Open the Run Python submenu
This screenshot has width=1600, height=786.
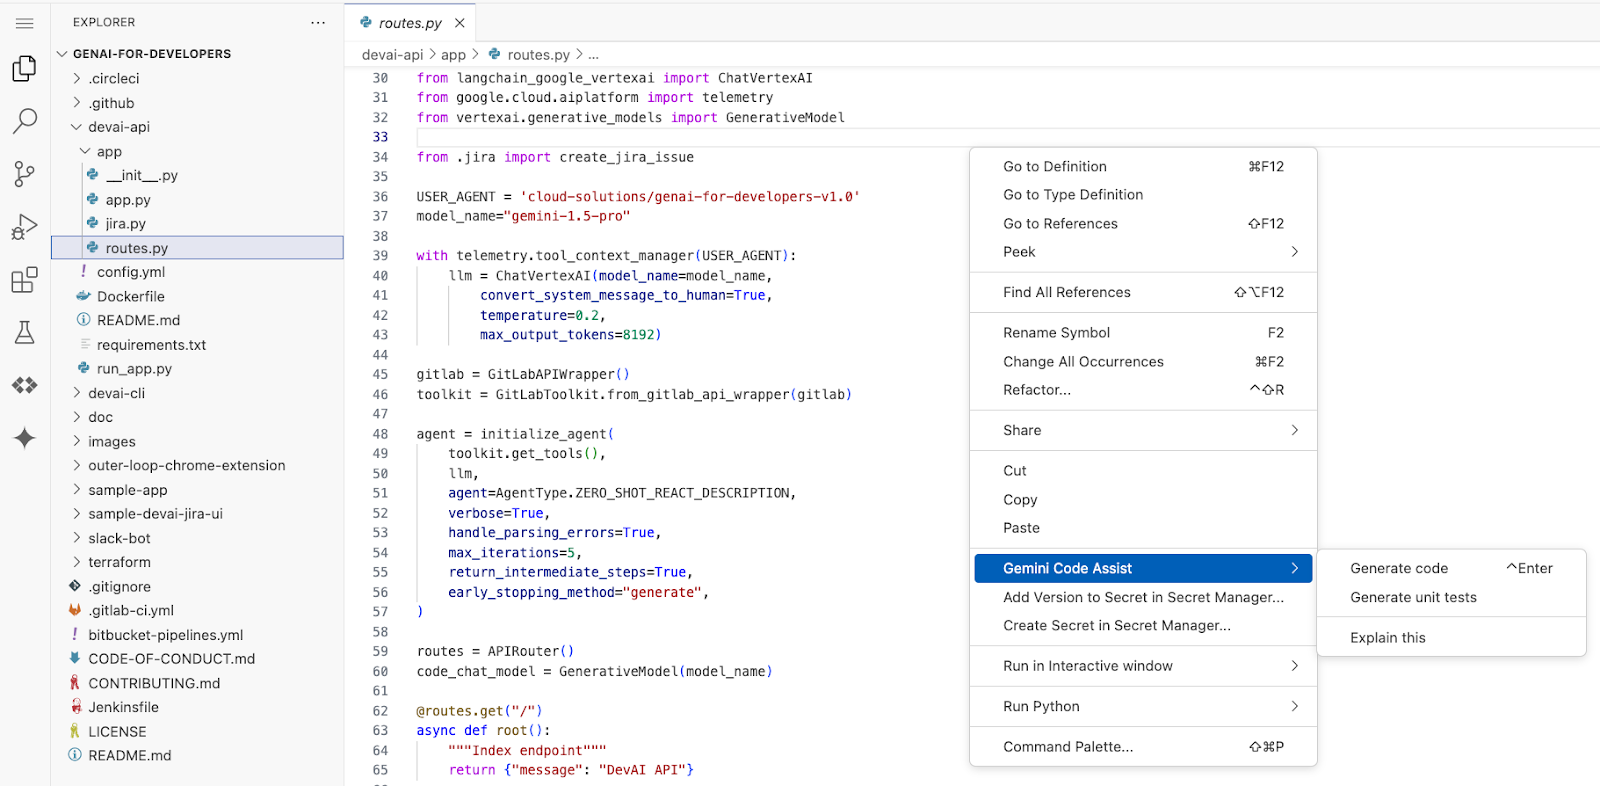pos(1143,706)
